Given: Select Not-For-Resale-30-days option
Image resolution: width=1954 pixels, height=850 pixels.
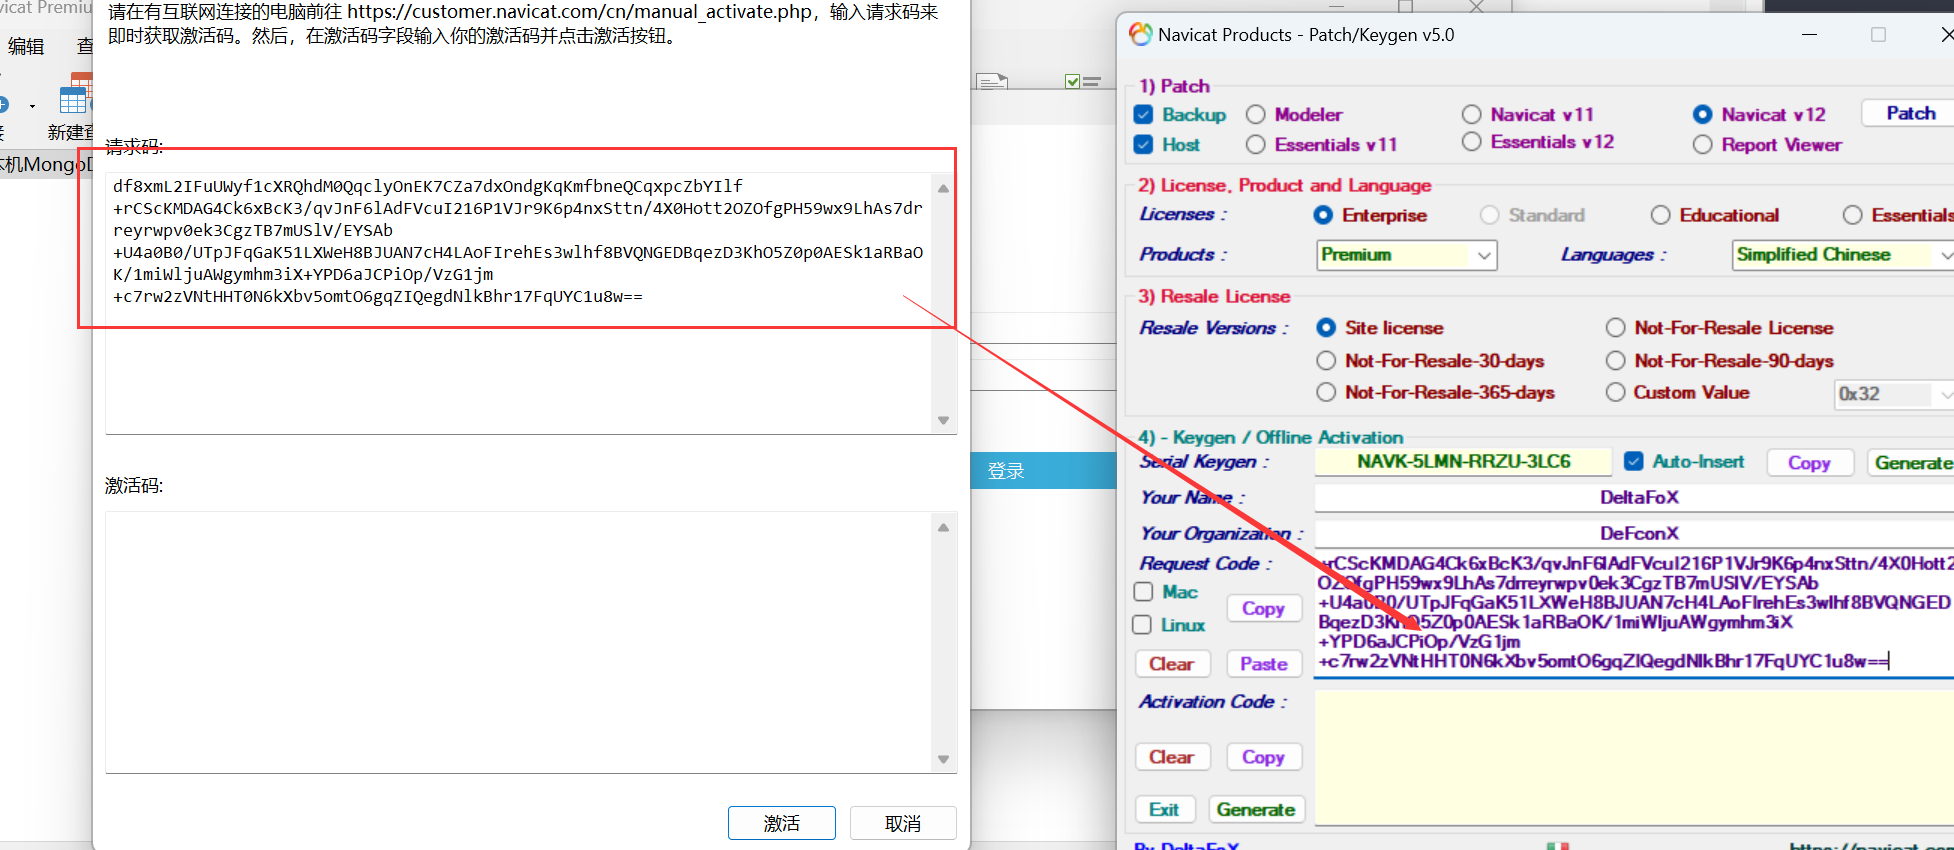Looking at the screenshot, I should (x=1326, y=361).
